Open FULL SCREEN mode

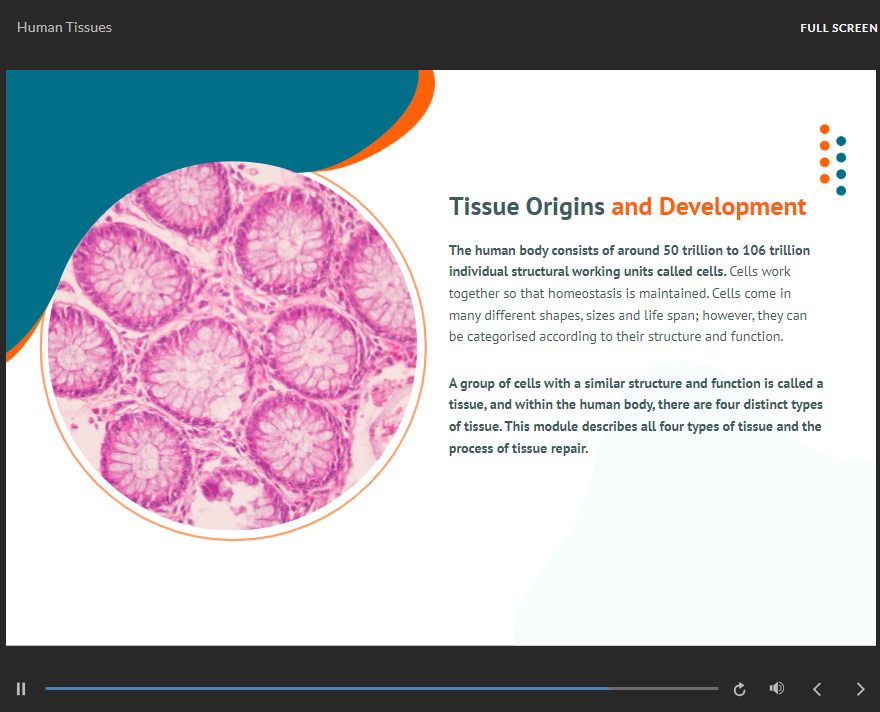(x=838, y=28)
